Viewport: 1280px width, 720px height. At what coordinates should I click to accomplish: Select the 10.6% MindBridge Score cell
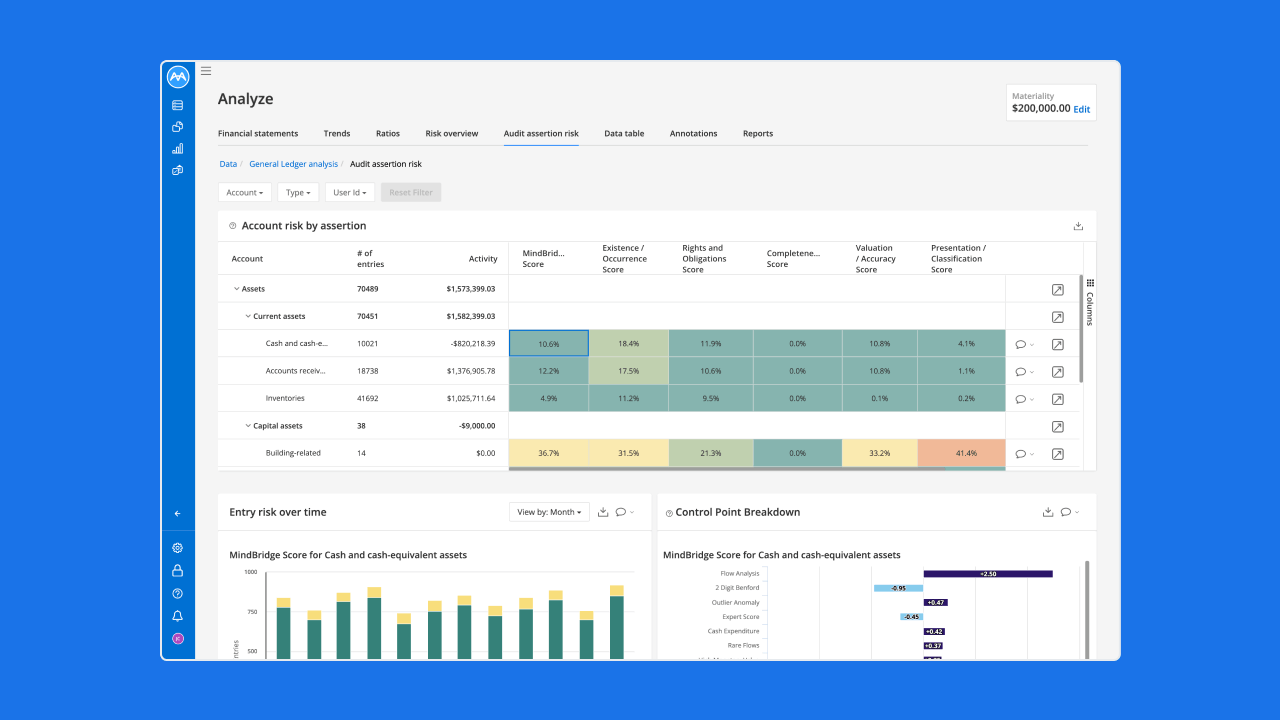(549, 344)
